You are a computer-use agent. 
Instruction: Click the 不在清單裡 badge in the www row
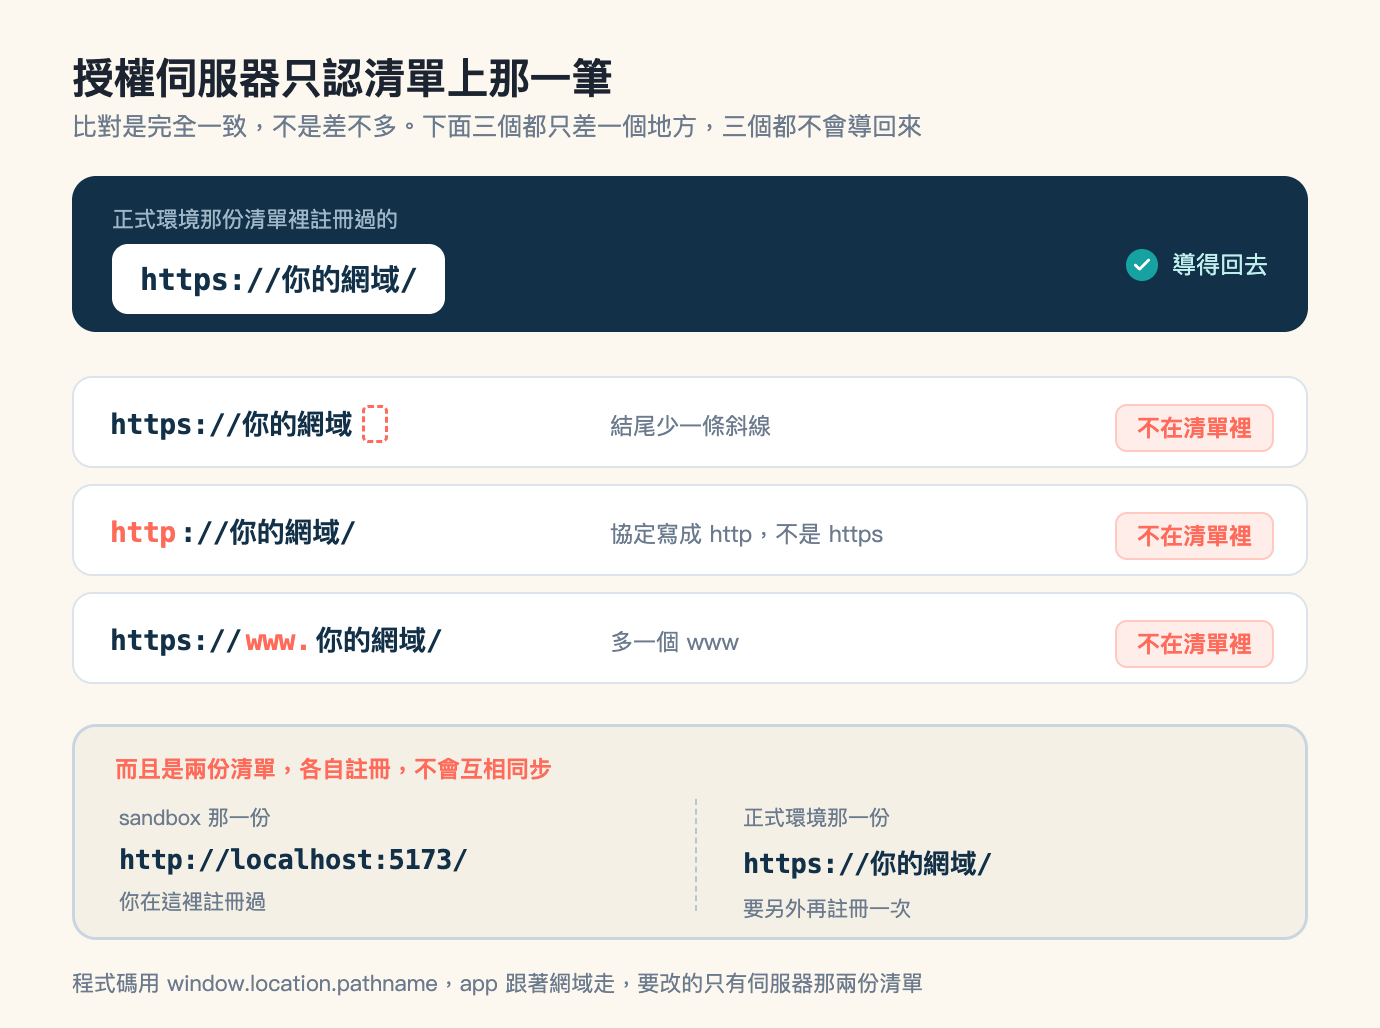point(1194,644)
